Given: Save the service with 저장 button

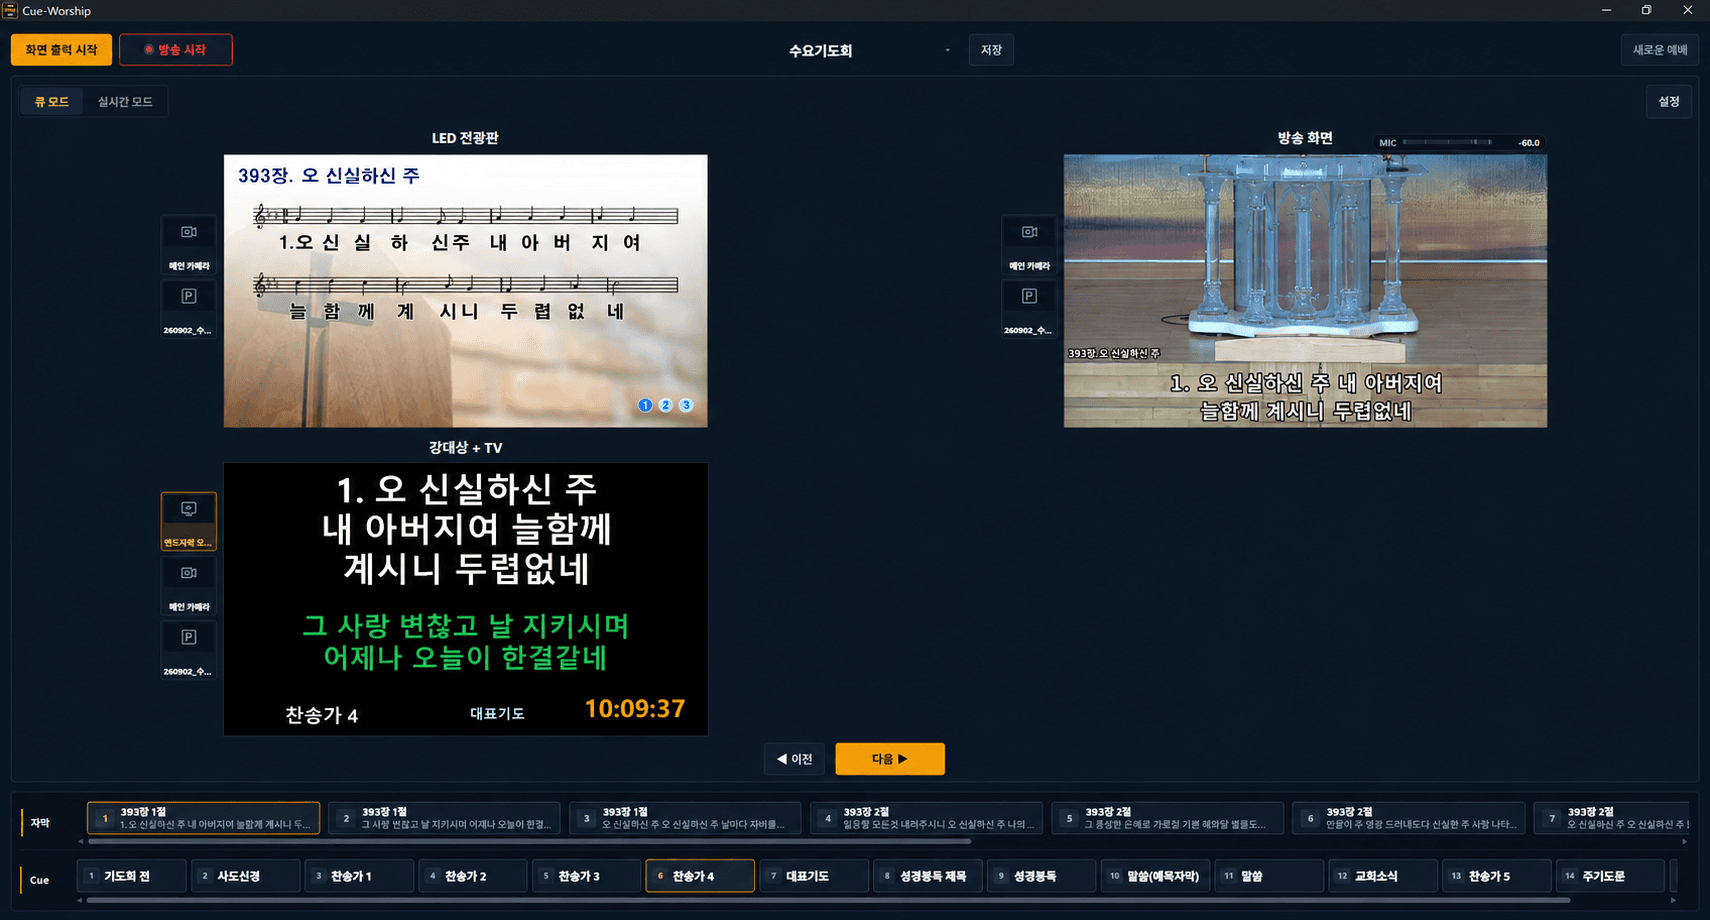Looking at the screenshot, I should pyautogui.click(x=991, y=50).
